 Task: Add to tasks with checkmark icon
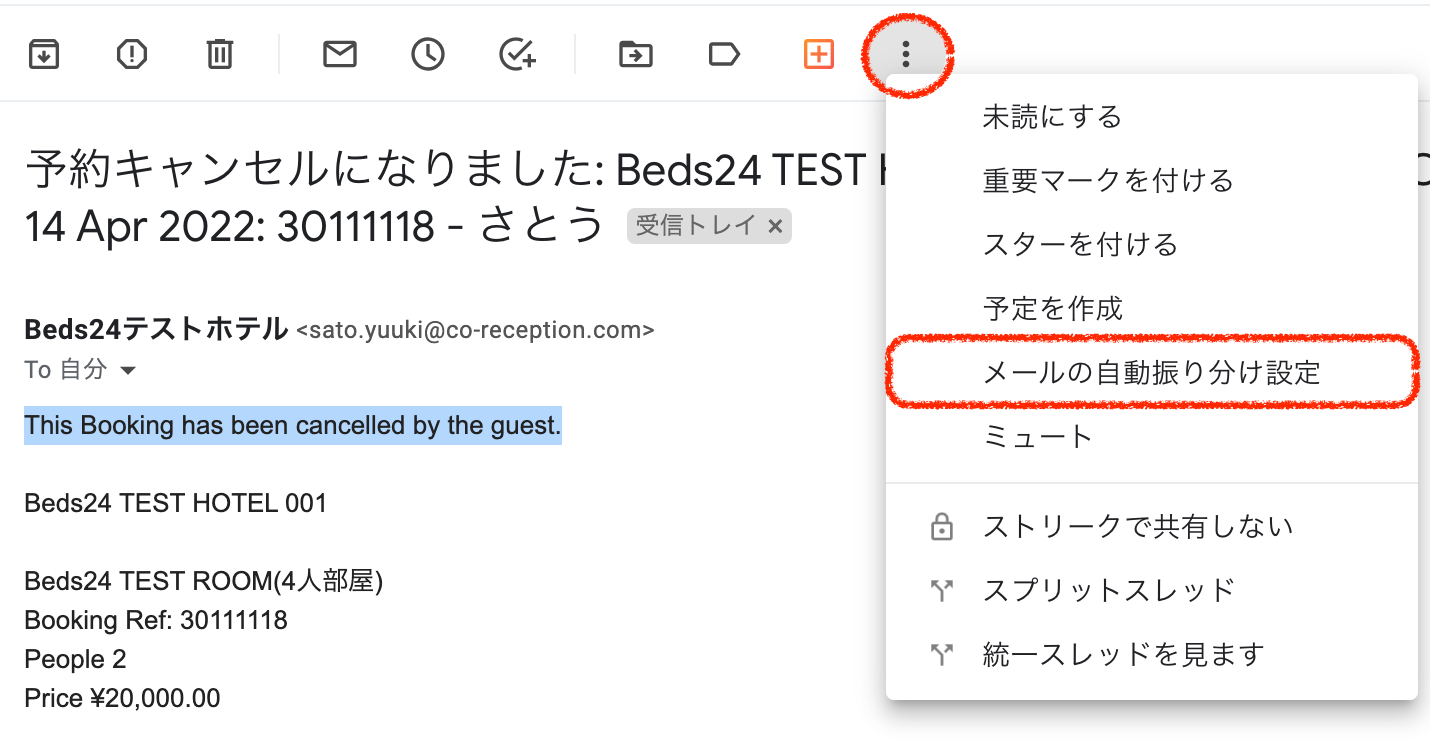517,54
